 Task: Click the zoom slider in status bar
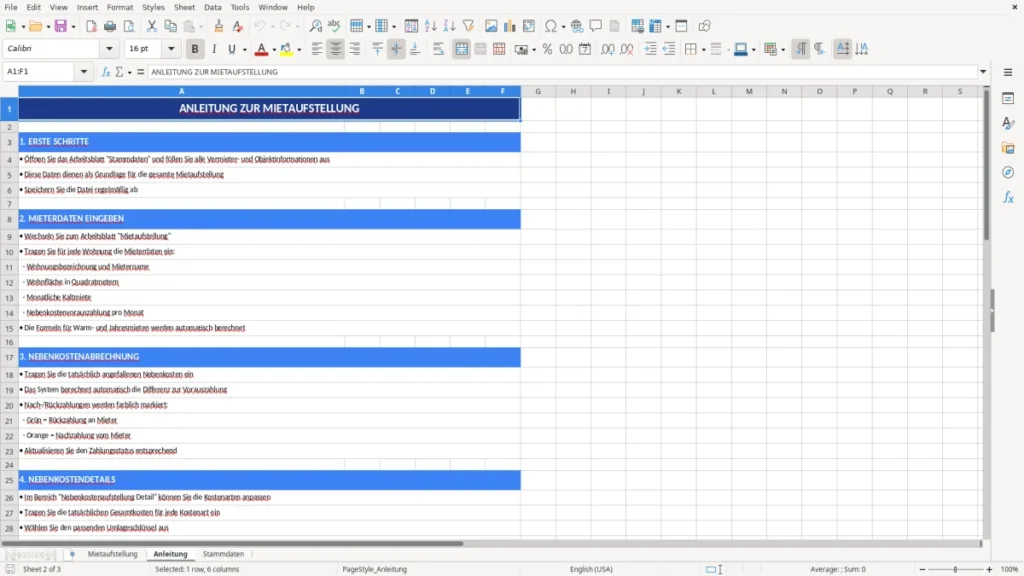[x=955, y=569]
